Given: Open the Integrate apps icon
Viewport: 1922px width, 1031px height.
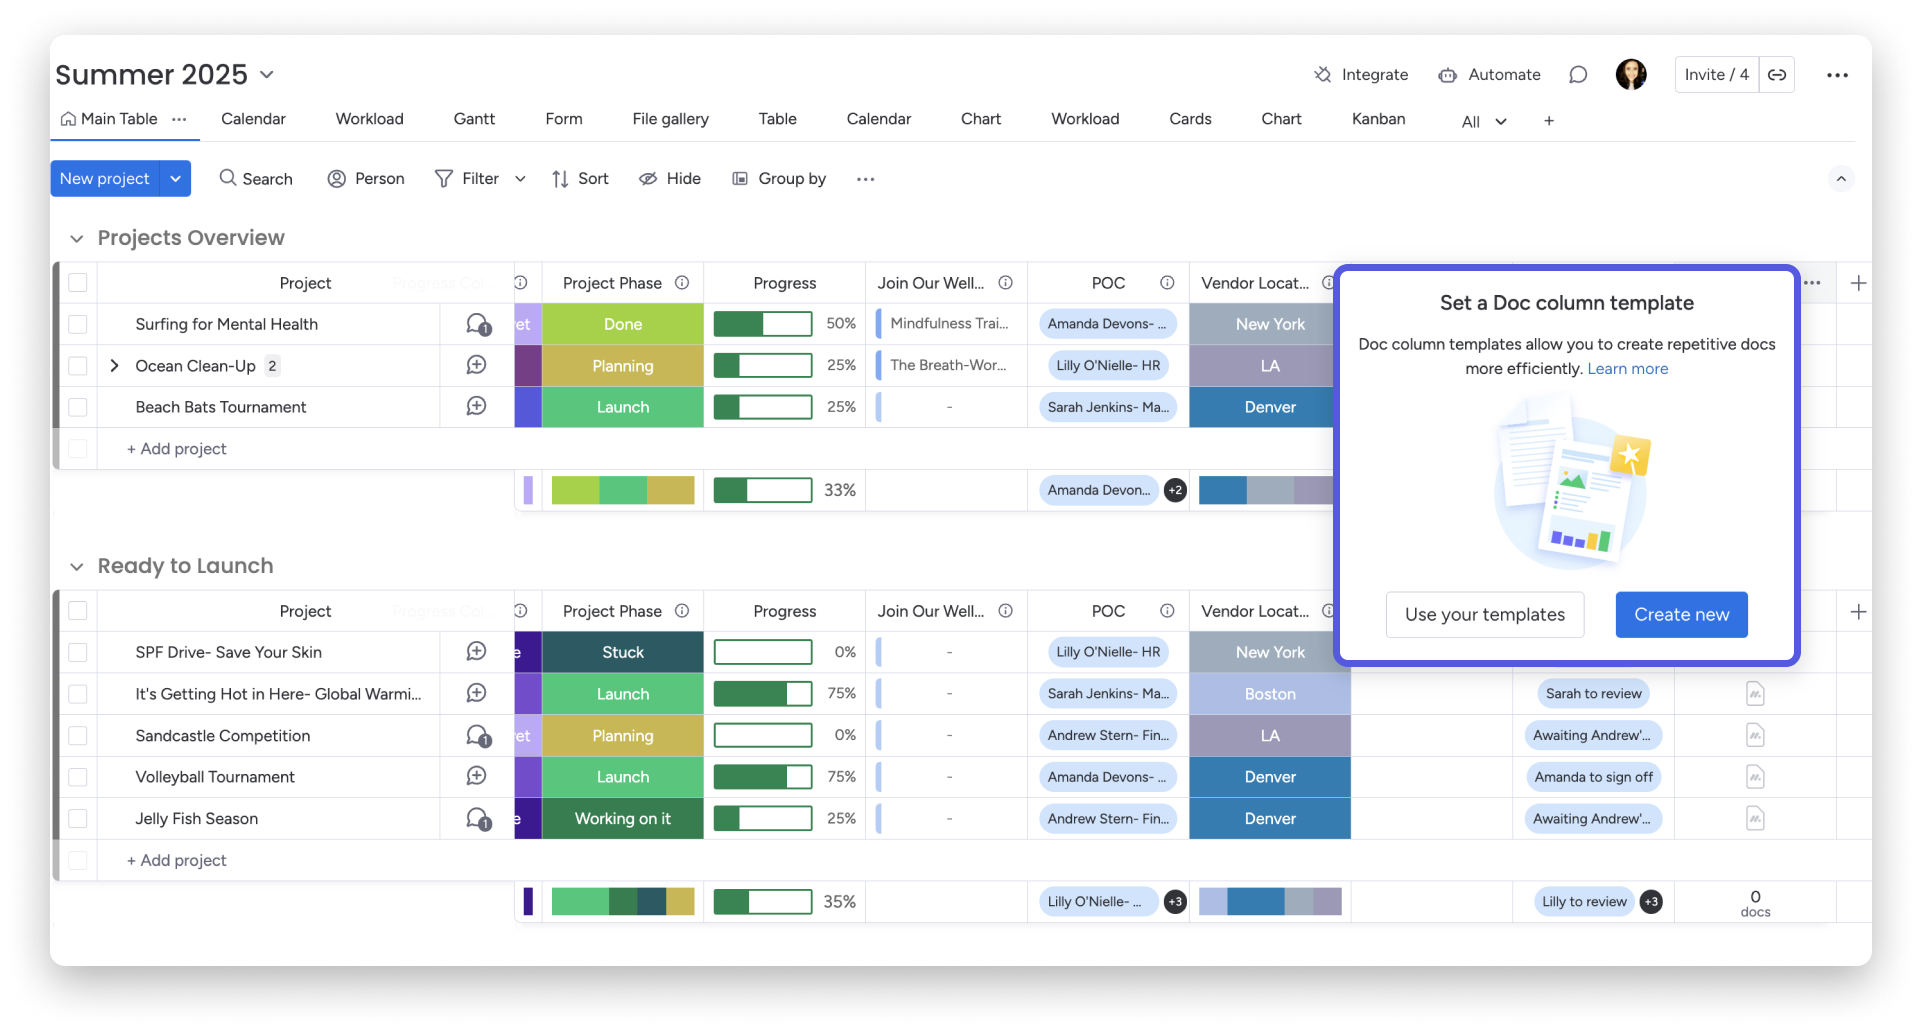Looking at the screenshot, I should [1322, 75].
